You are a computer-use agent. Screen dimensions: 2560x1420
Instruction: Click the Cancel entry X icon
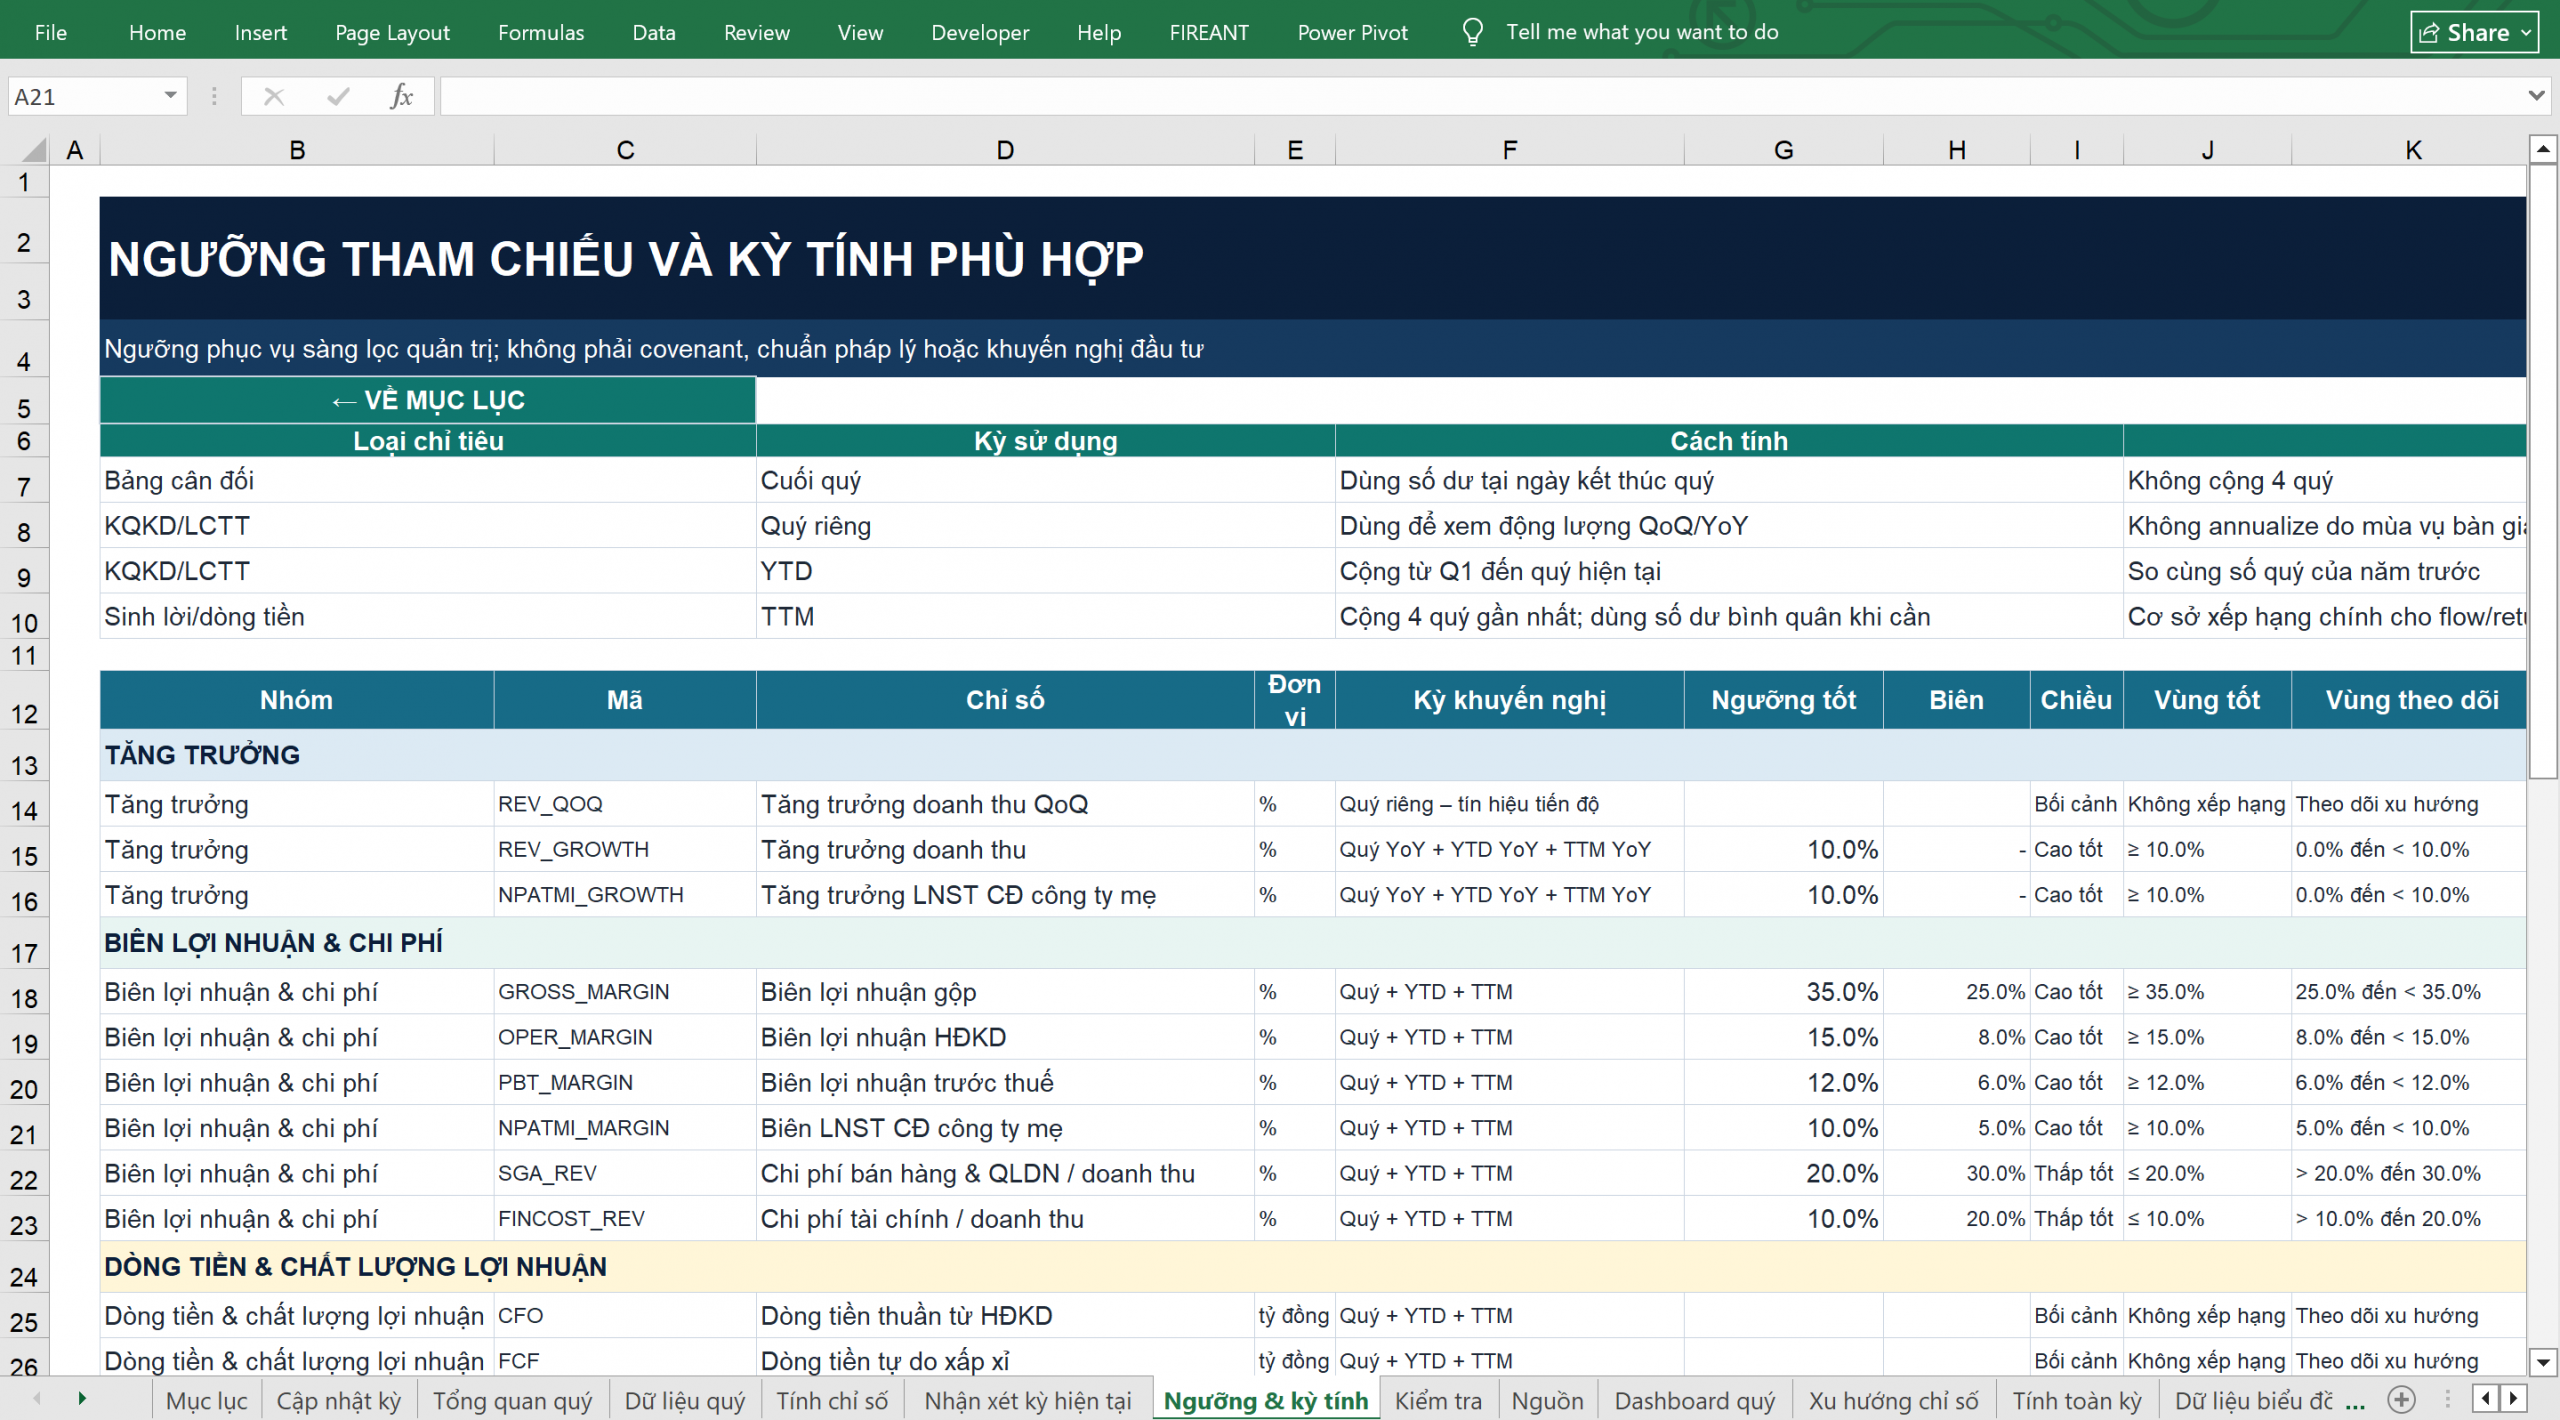tap(274, 96)
